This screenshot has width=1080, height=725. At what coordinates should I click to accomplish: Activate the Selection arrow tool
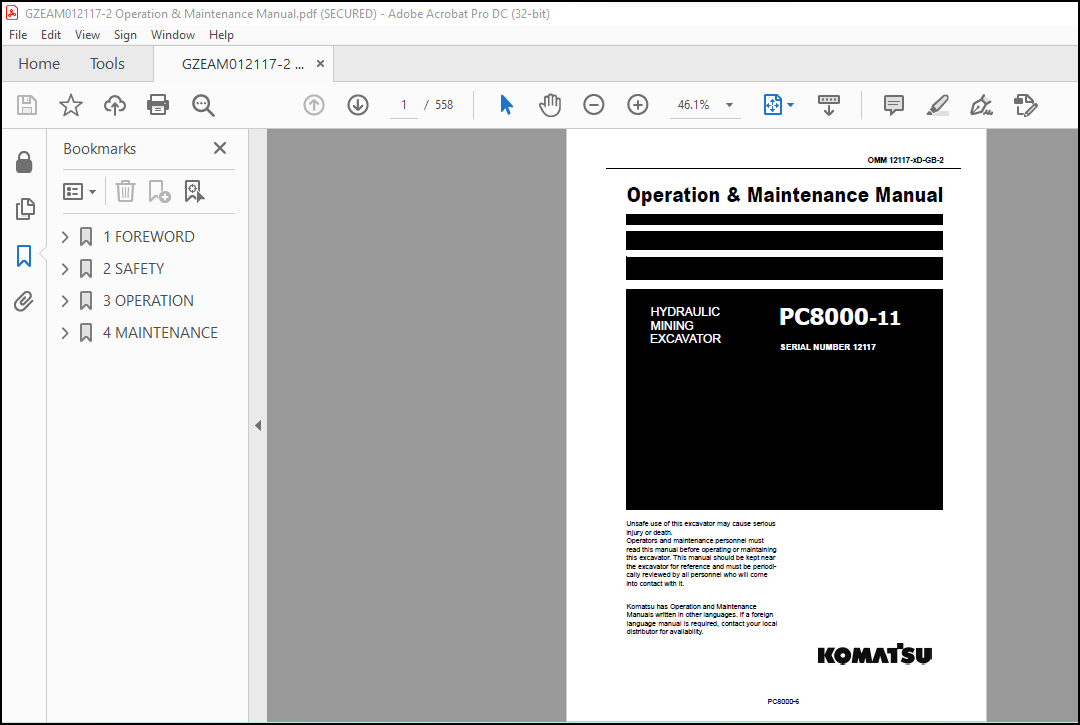click(506, 105)
